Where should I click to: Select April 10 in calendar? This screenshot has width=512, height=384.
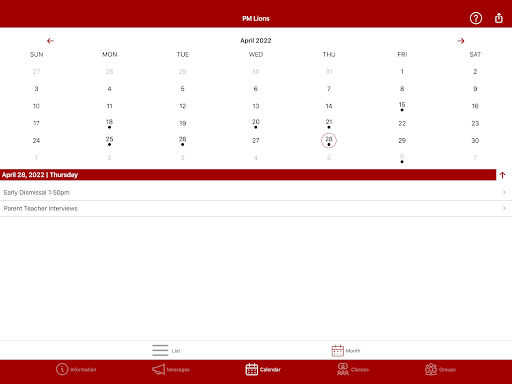[36, 106]
